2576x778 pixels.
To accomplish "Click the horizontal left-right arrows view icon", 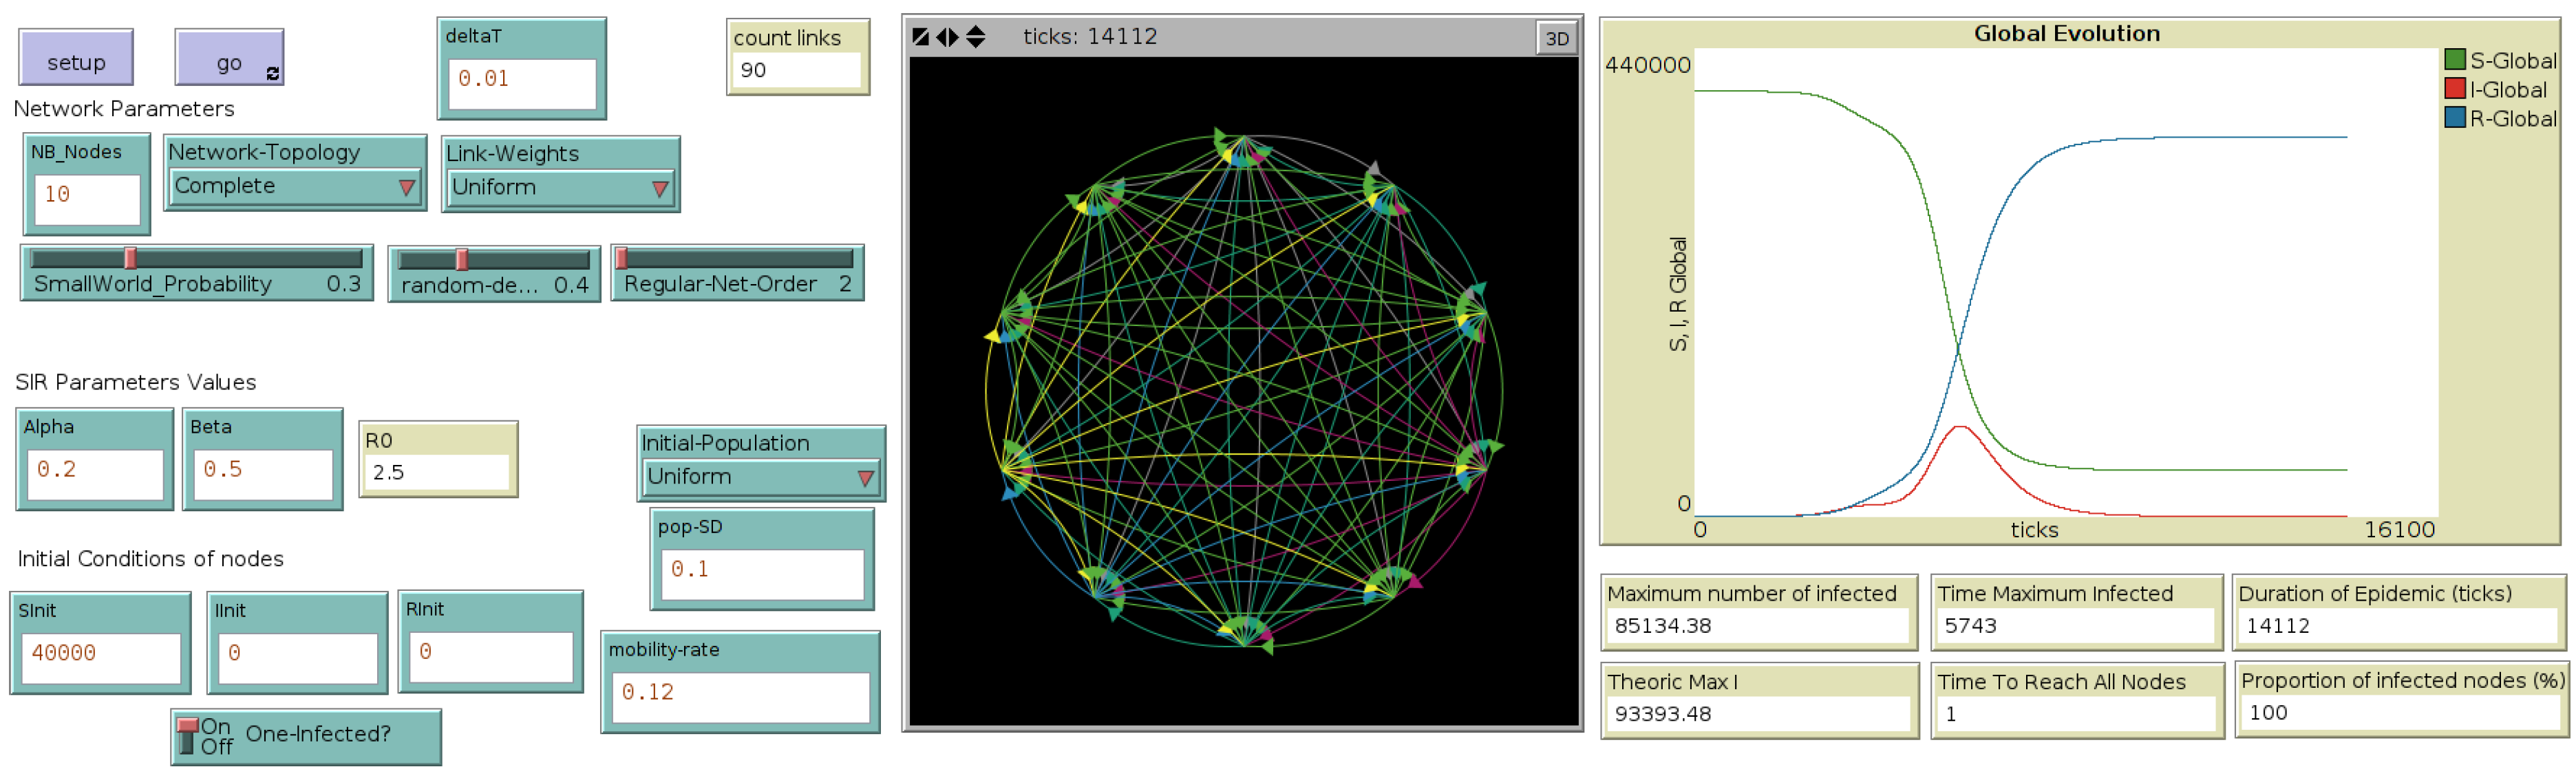I will [947, 37].
